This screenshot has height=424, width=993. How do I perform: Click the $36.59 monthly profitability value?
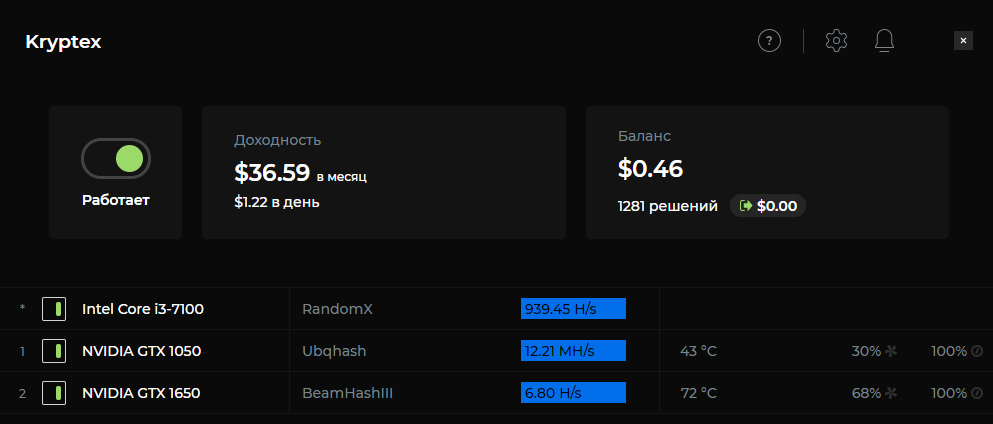[x=272, y=172]
